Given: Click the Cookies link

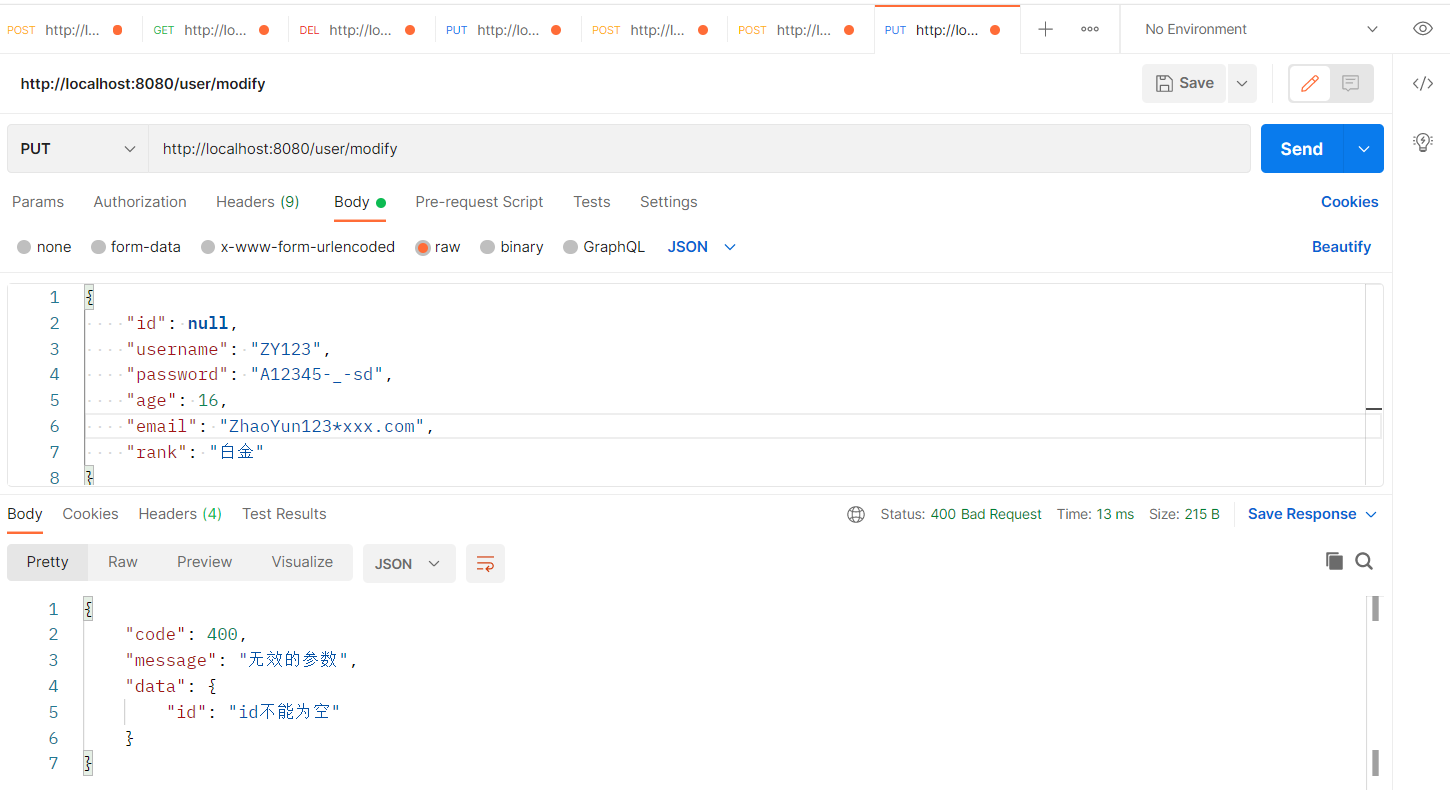Looking at the screenshot, I should coord(1349,202).
